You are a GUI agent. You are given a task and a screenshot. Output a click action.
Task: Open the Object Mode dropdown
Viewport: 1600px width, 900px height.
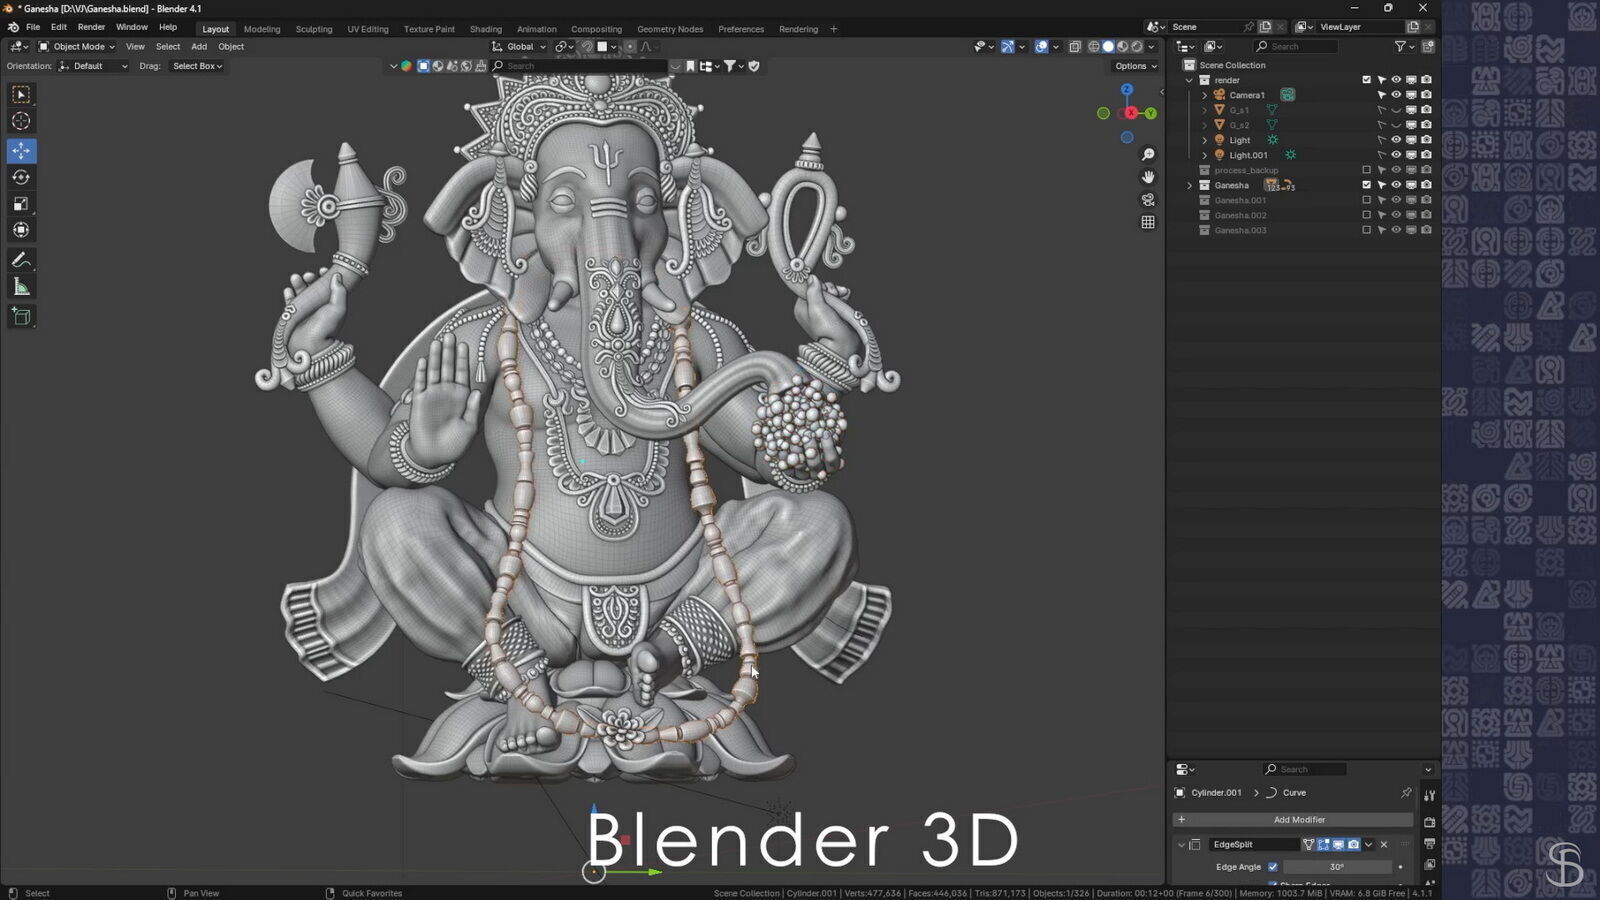(x=77, y=46)
